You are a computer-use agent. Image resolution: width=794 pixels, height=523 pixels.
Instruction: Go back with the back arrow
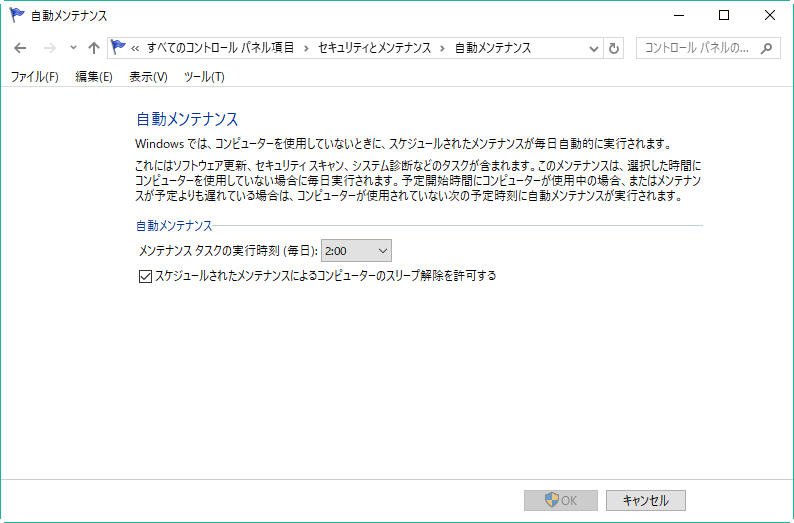20,48
